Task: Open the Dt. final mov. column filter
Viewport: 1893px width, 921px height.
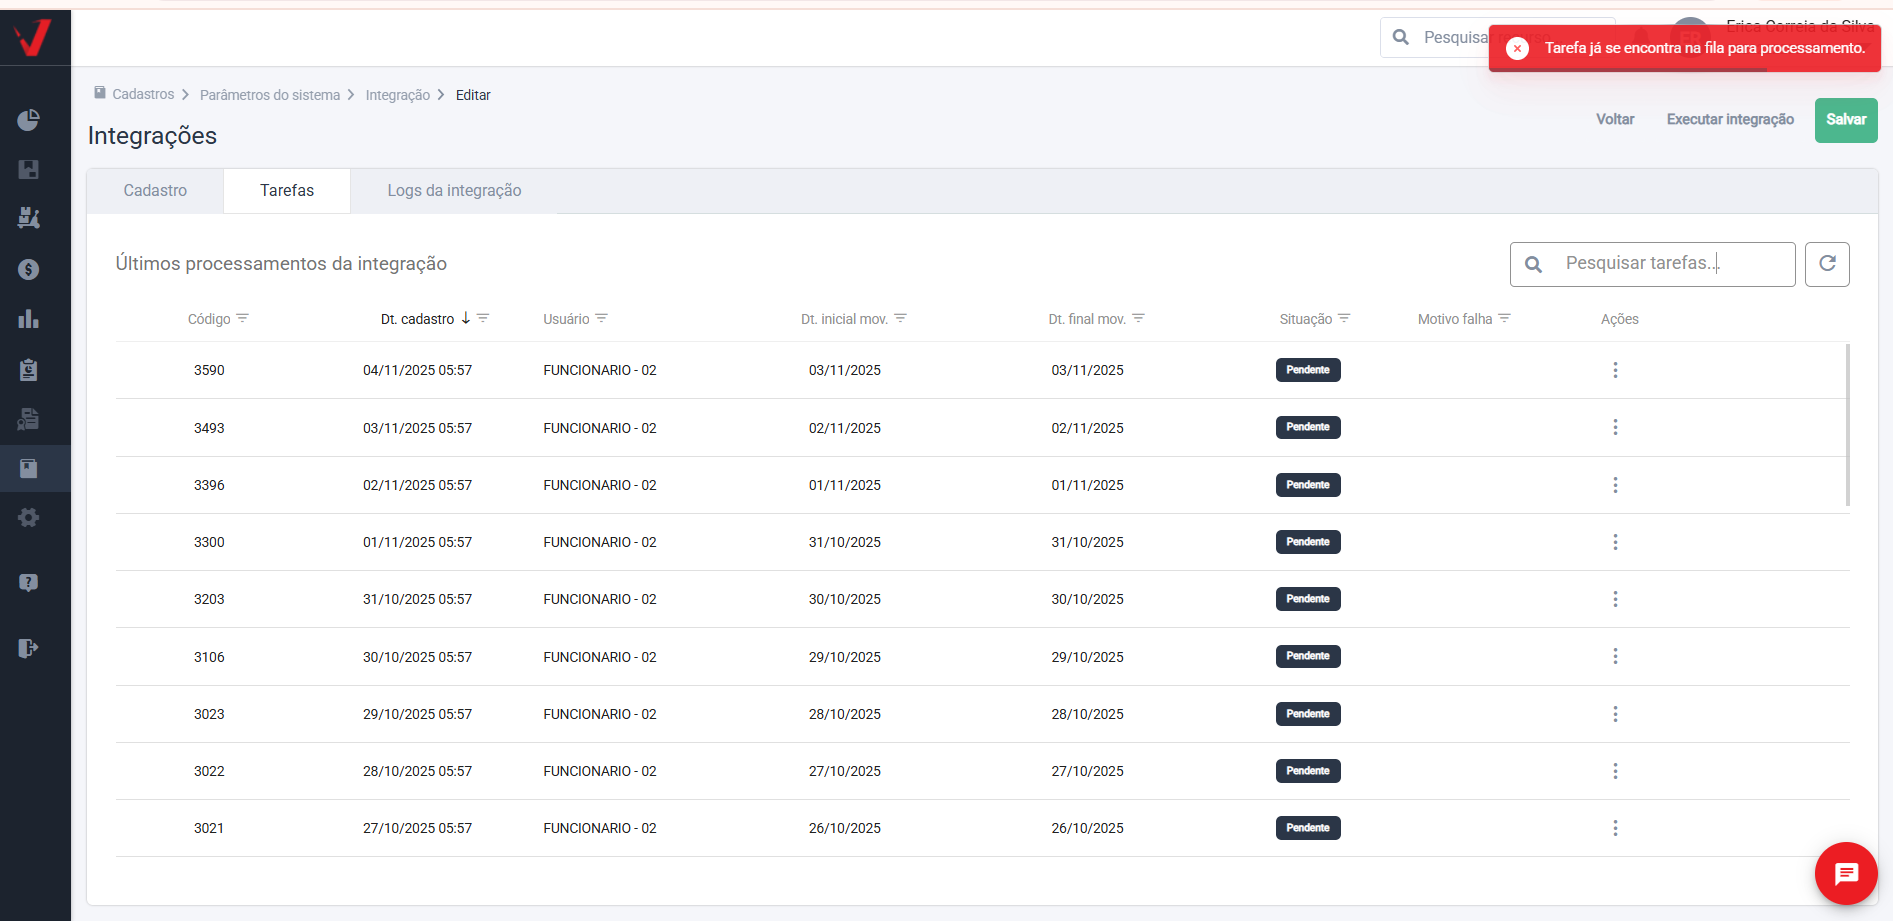Action: coord(1138,318)
